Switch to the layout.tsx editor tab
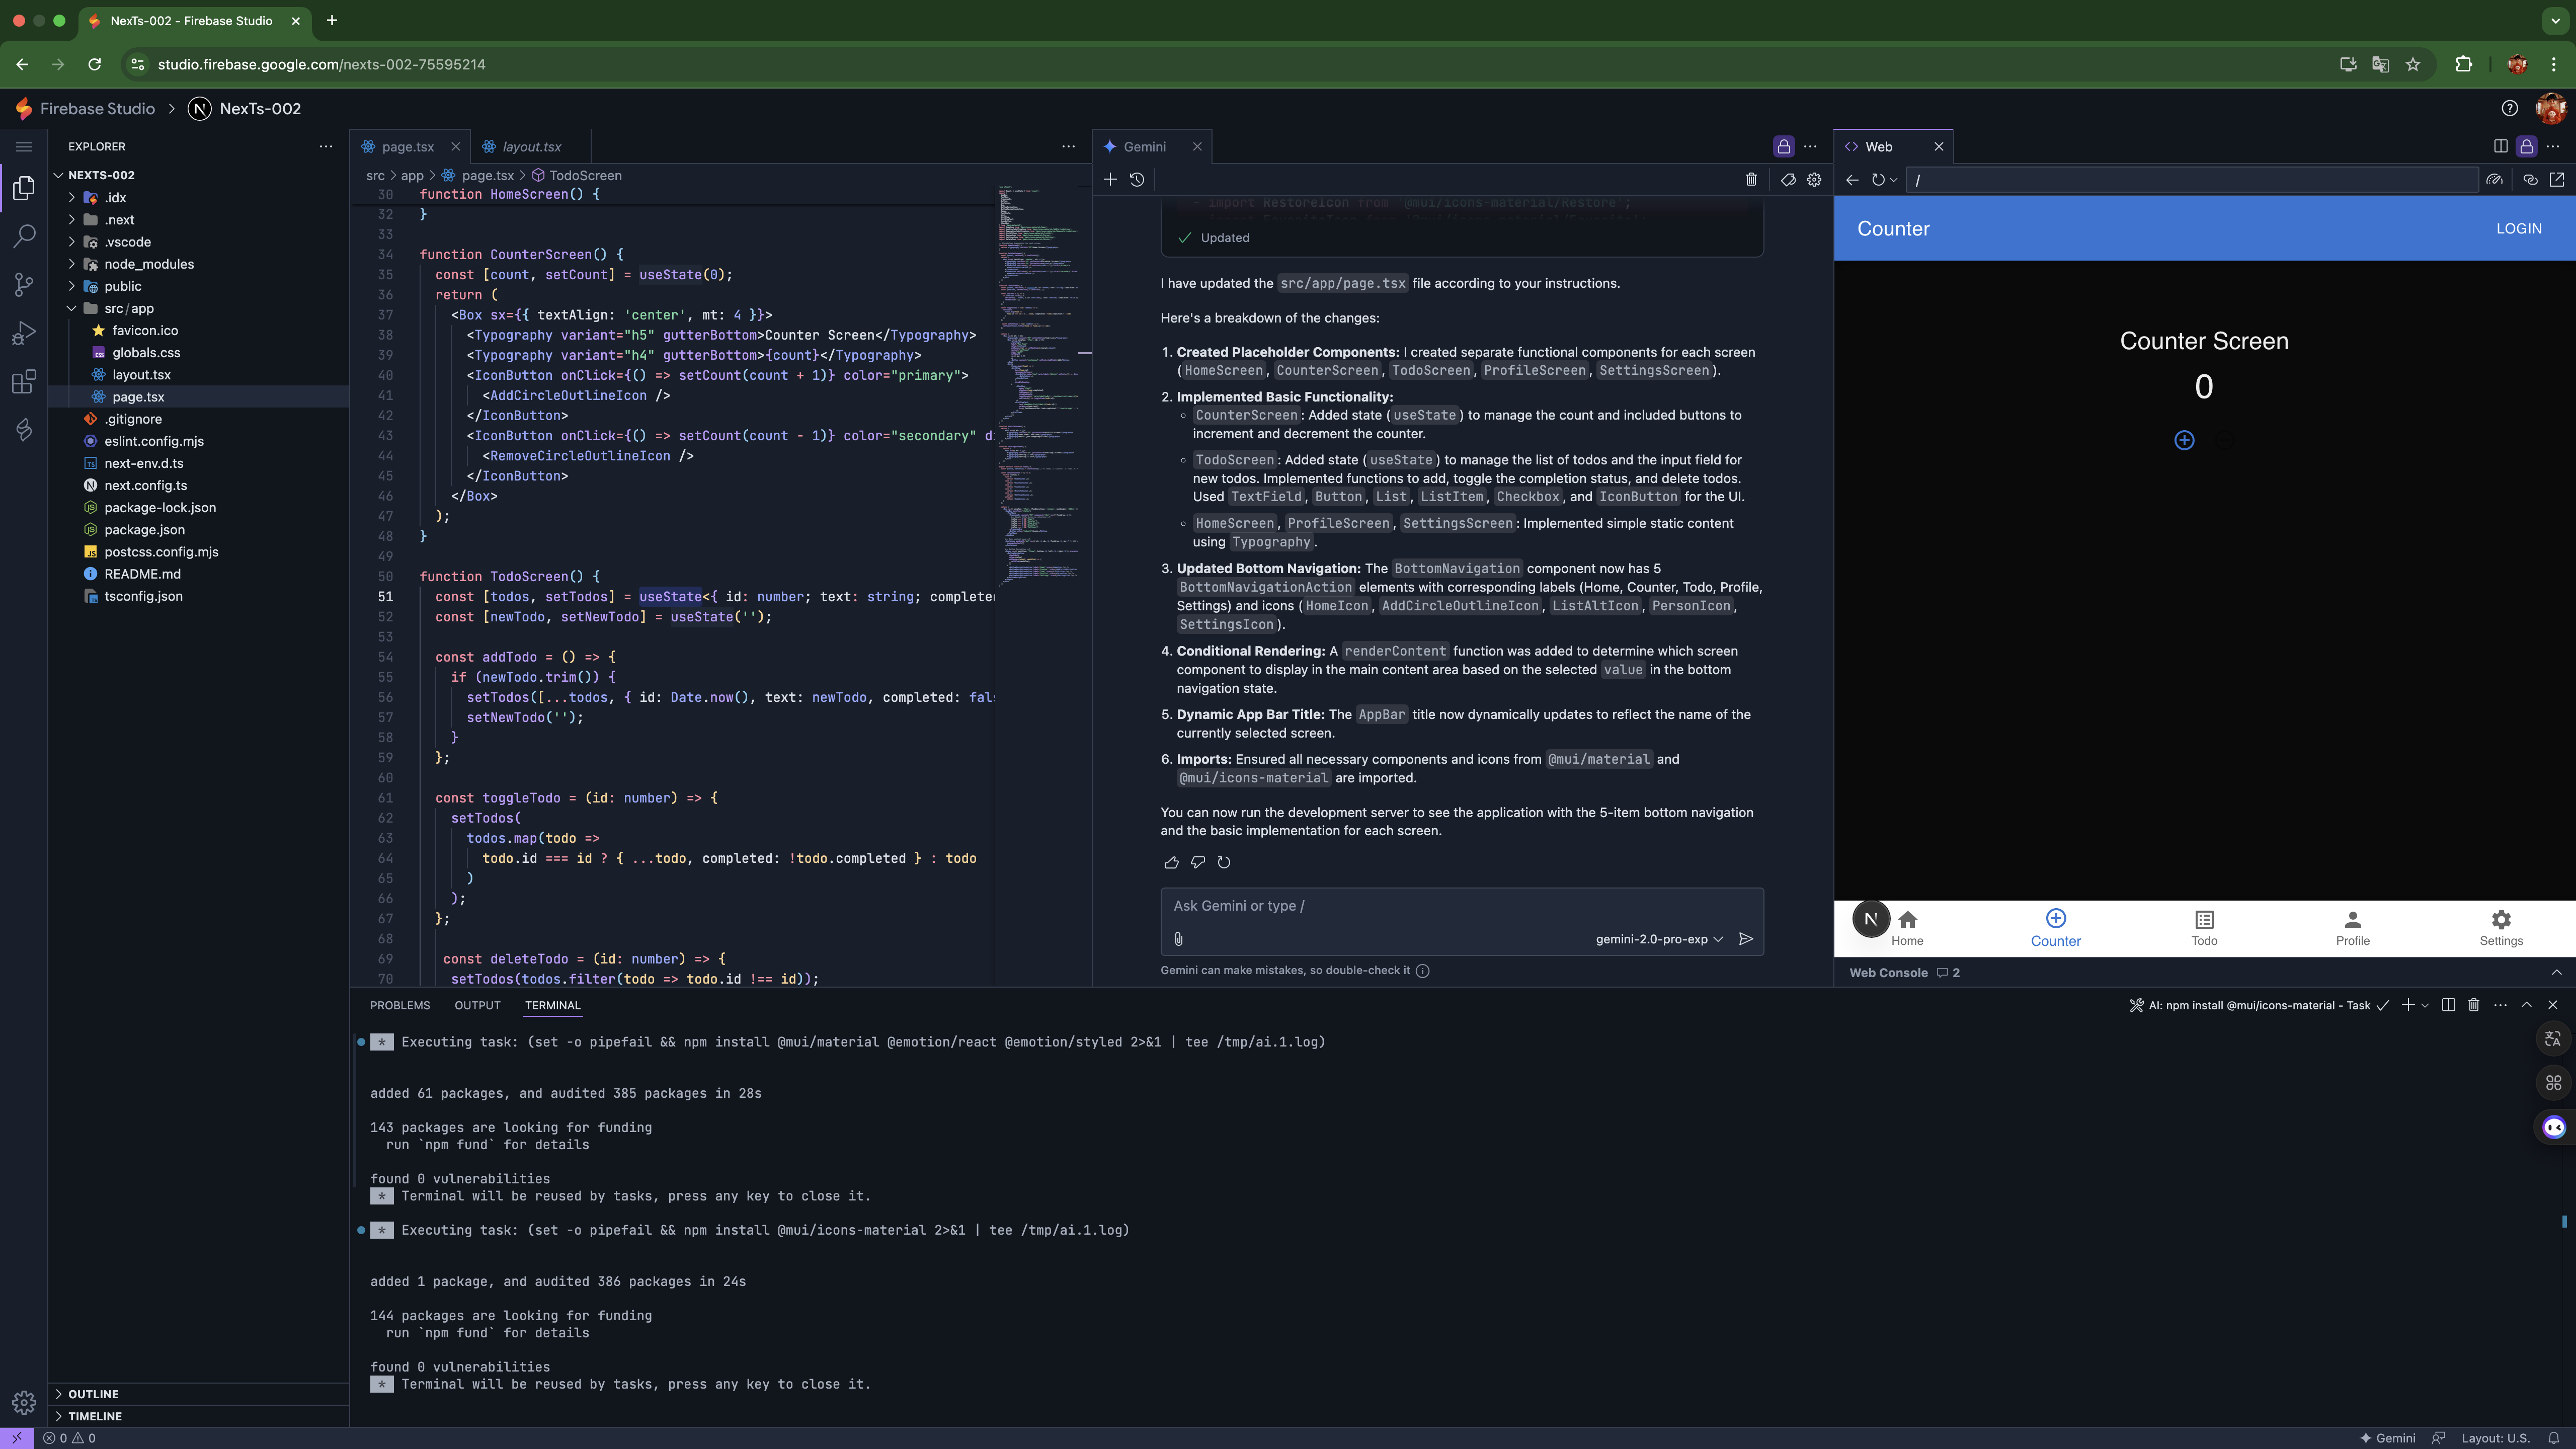 [531, 147]
